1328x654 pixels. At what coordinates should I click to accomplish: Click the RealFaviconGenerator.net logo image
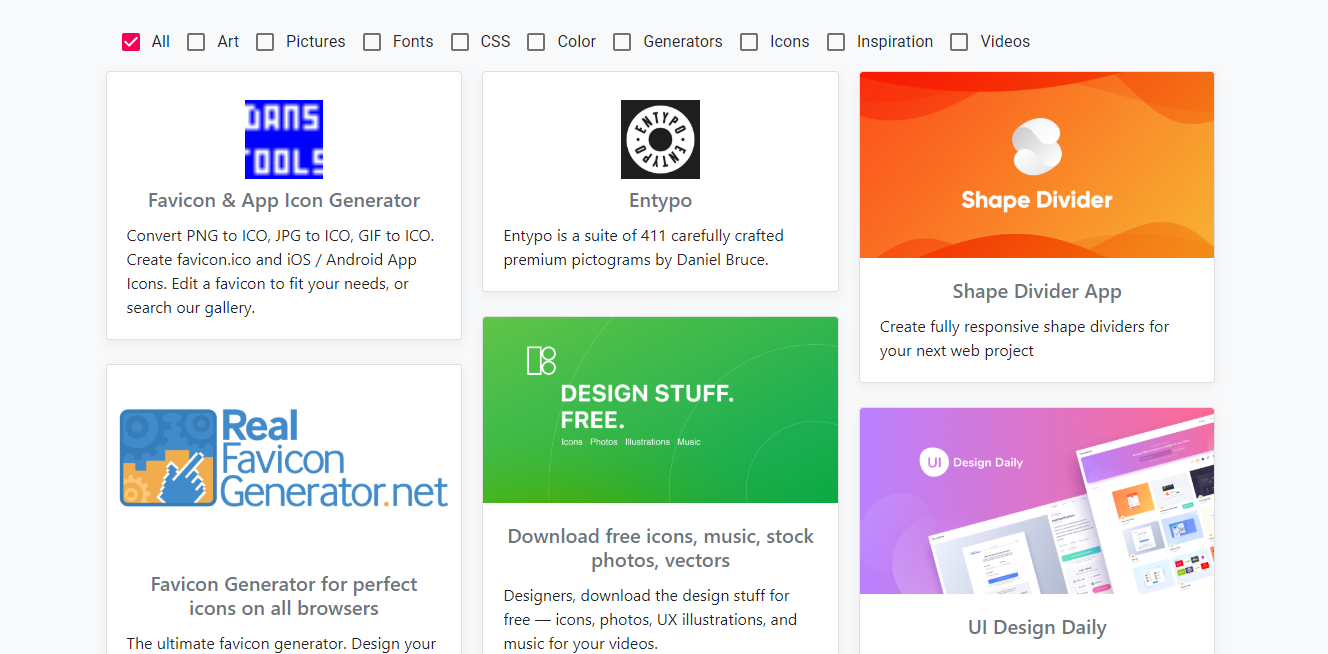[x=284, y=458]
